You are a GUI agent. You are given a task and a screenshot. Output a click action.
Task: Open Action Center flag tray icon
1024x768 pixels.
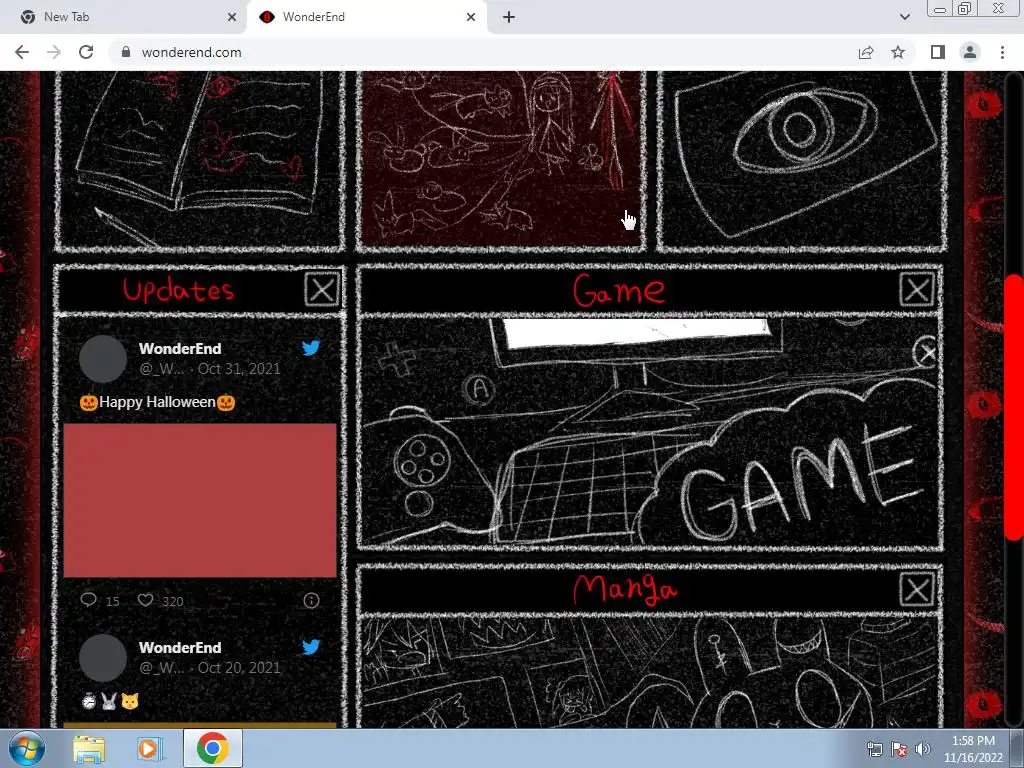(x=899, y=749)
